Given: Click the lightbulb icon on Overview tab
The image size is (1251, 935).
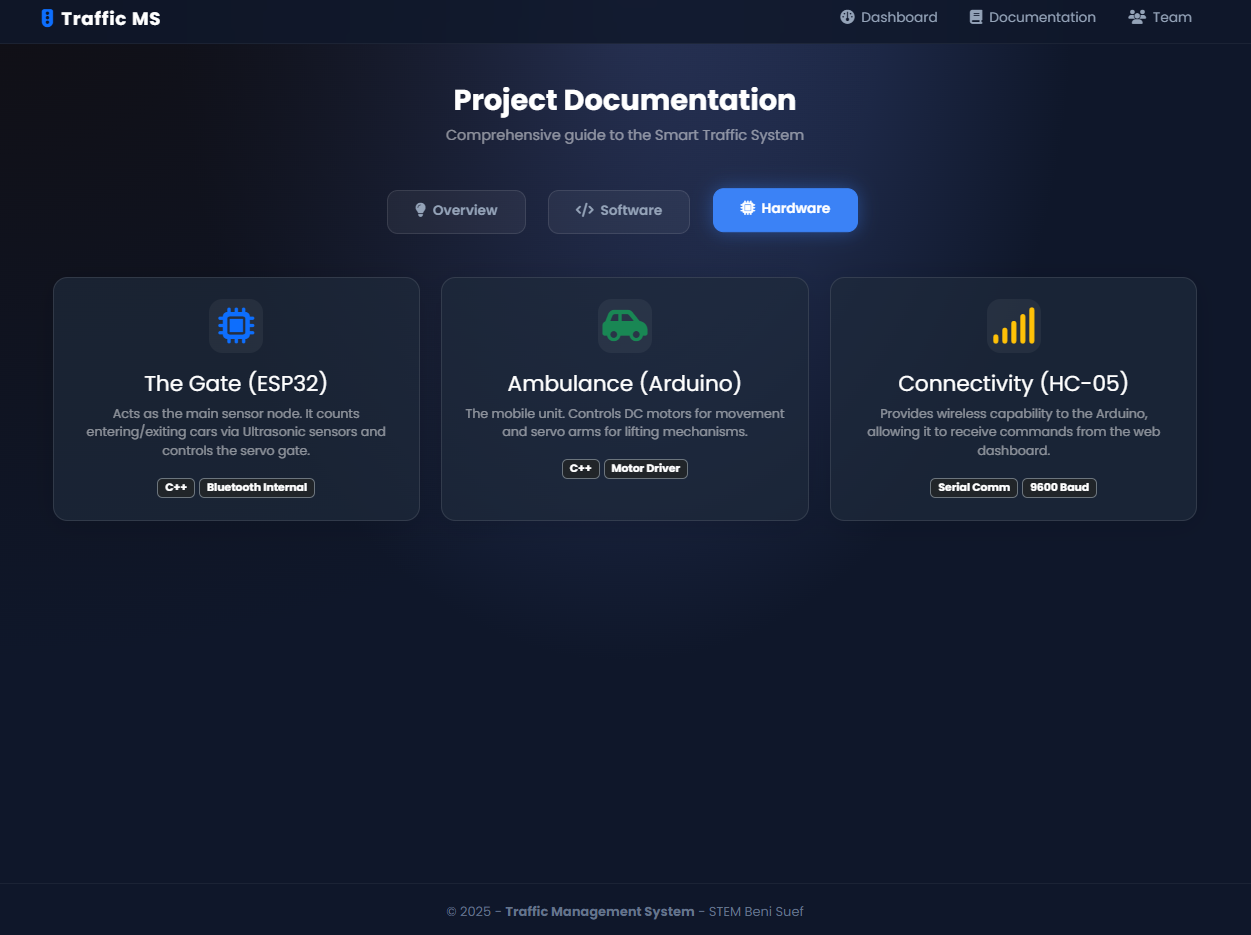Looking at the screenshot, I should coord(420,210).
